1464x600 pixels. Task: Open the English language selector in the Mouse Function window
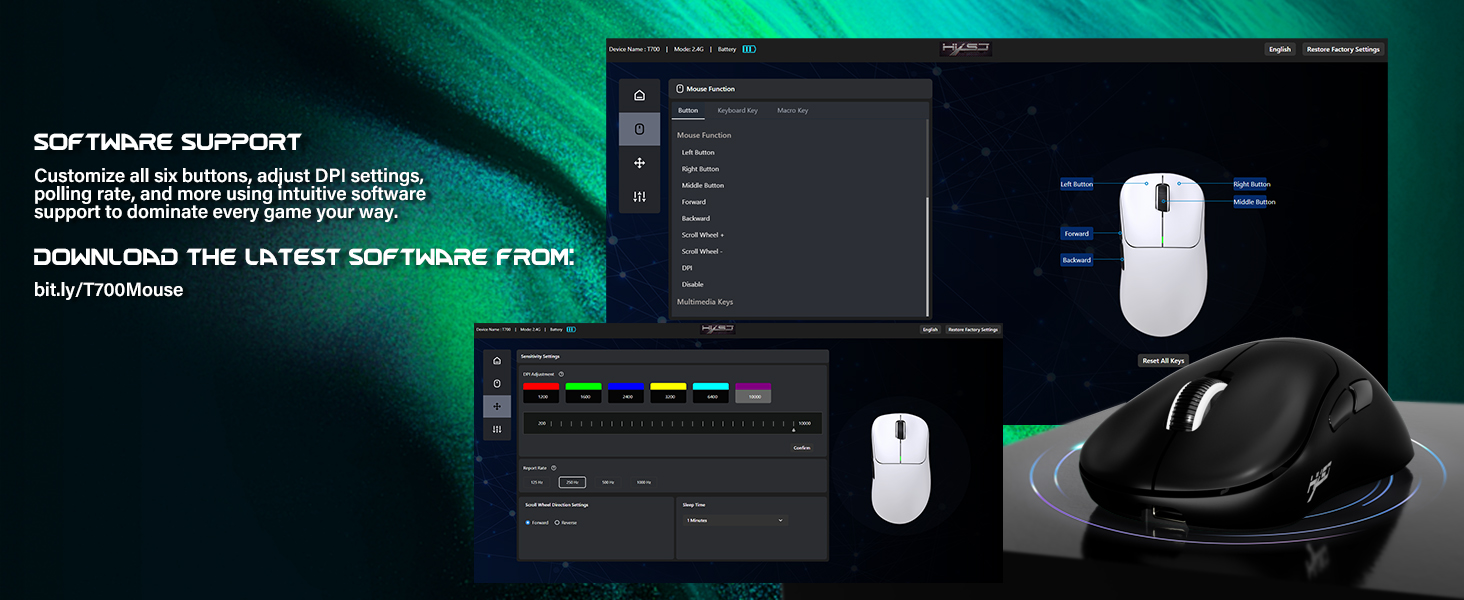click(x=1280, y=49)
